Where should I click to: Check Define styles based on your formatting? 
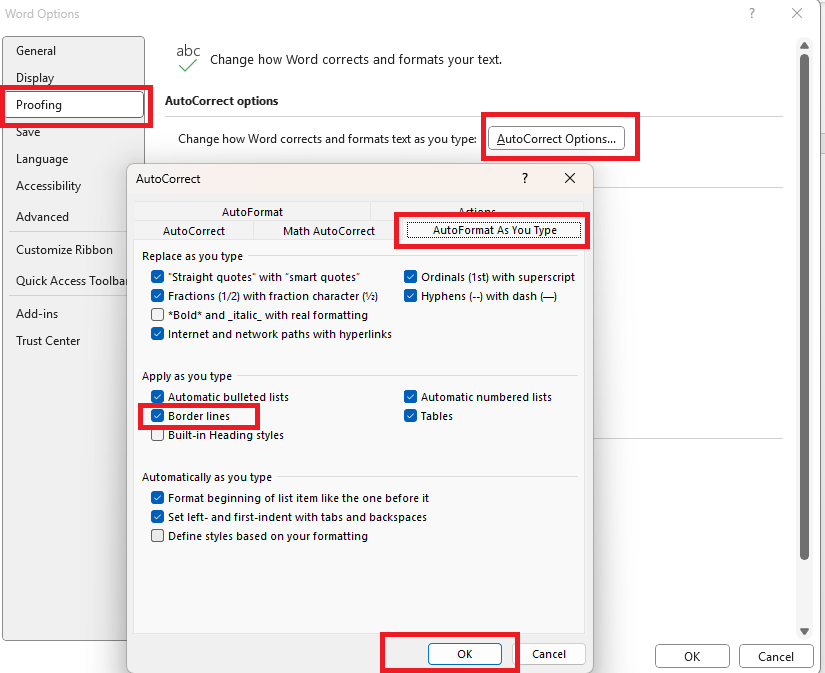[158, 536]
